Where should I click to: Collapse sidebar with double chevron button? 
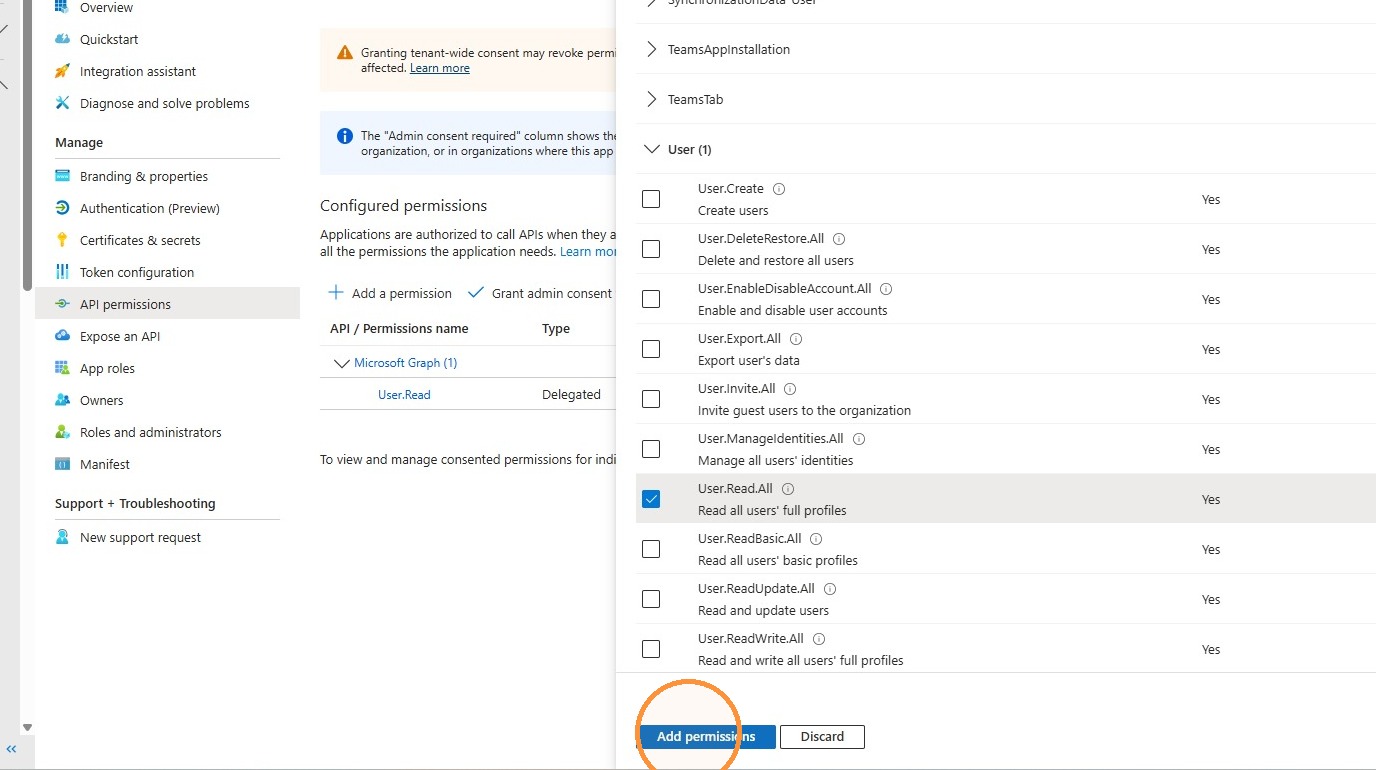(12, 749)
